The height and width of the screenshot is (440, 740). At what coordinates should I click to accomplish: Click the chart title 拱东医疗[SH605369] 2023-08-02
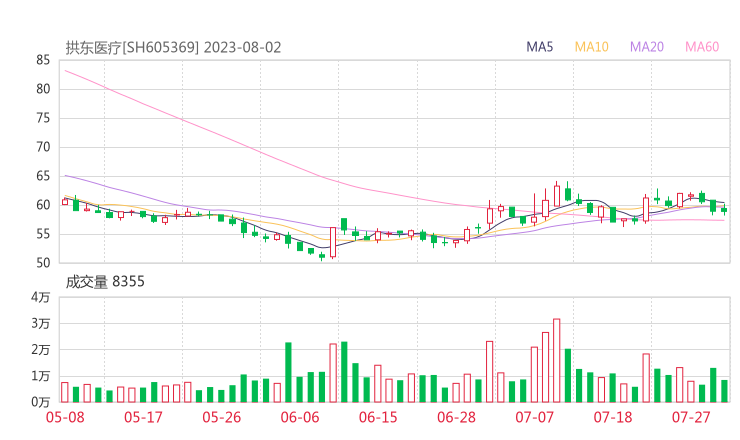coord(173,48)
